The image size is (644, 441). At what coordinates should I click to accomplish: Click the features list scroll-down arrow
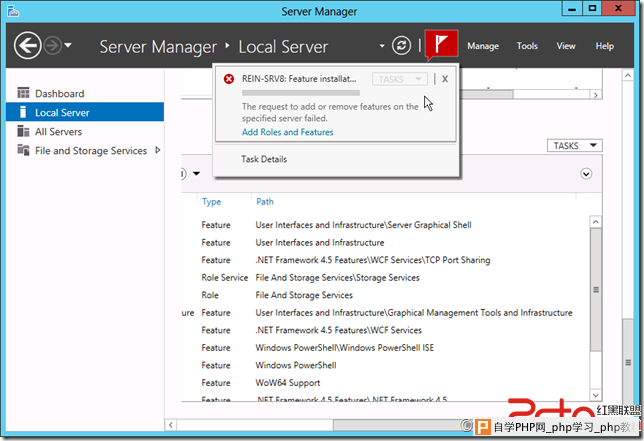tap(596, 395)
